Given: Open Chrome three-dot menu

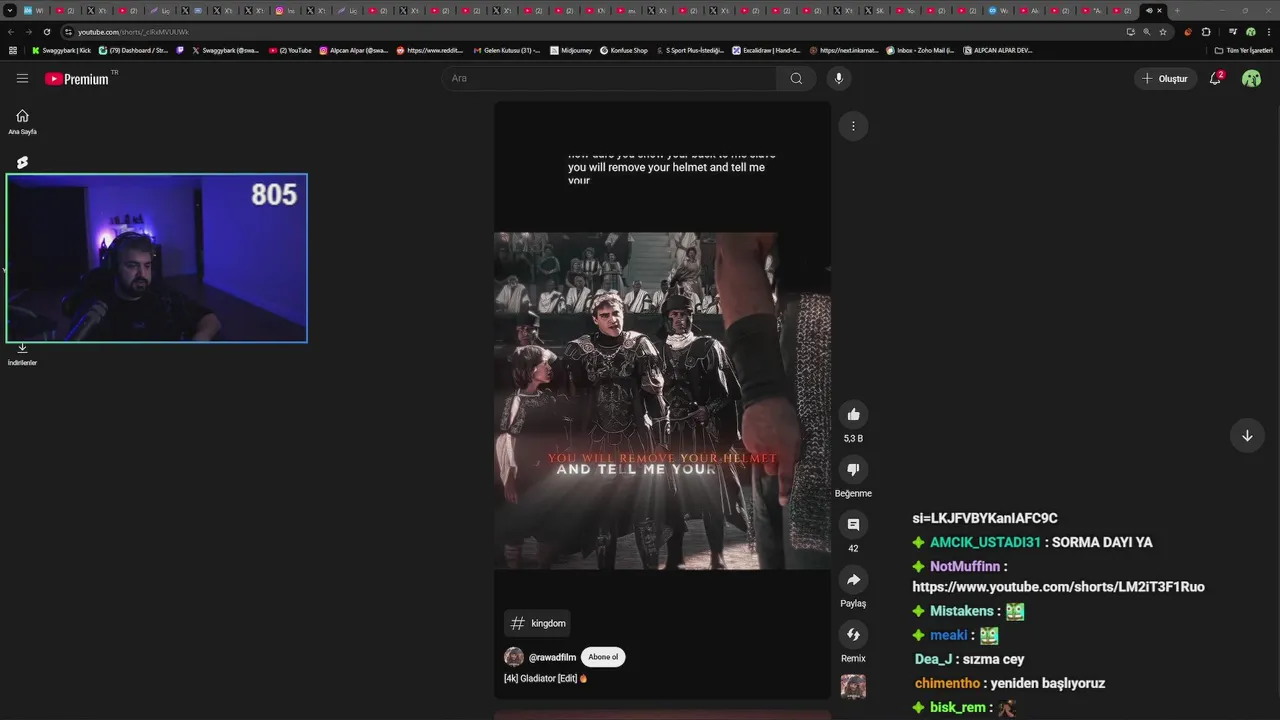Looking at the screenshot, I should [1268, 32].
